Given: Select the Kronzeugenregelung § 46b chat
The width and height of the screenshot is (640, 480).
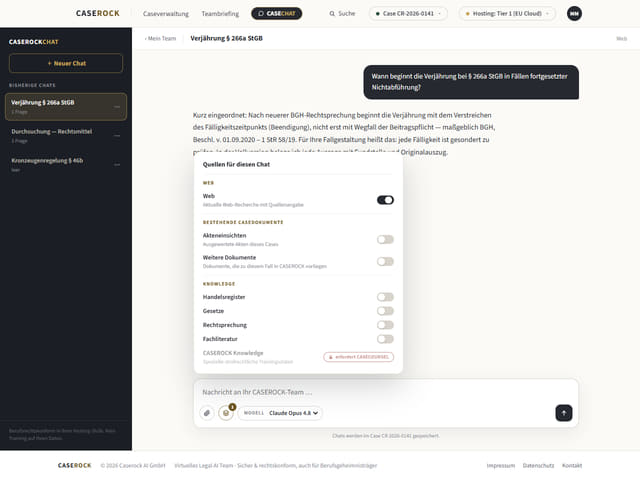Looking at the screenshot, I should pos(66,165).
